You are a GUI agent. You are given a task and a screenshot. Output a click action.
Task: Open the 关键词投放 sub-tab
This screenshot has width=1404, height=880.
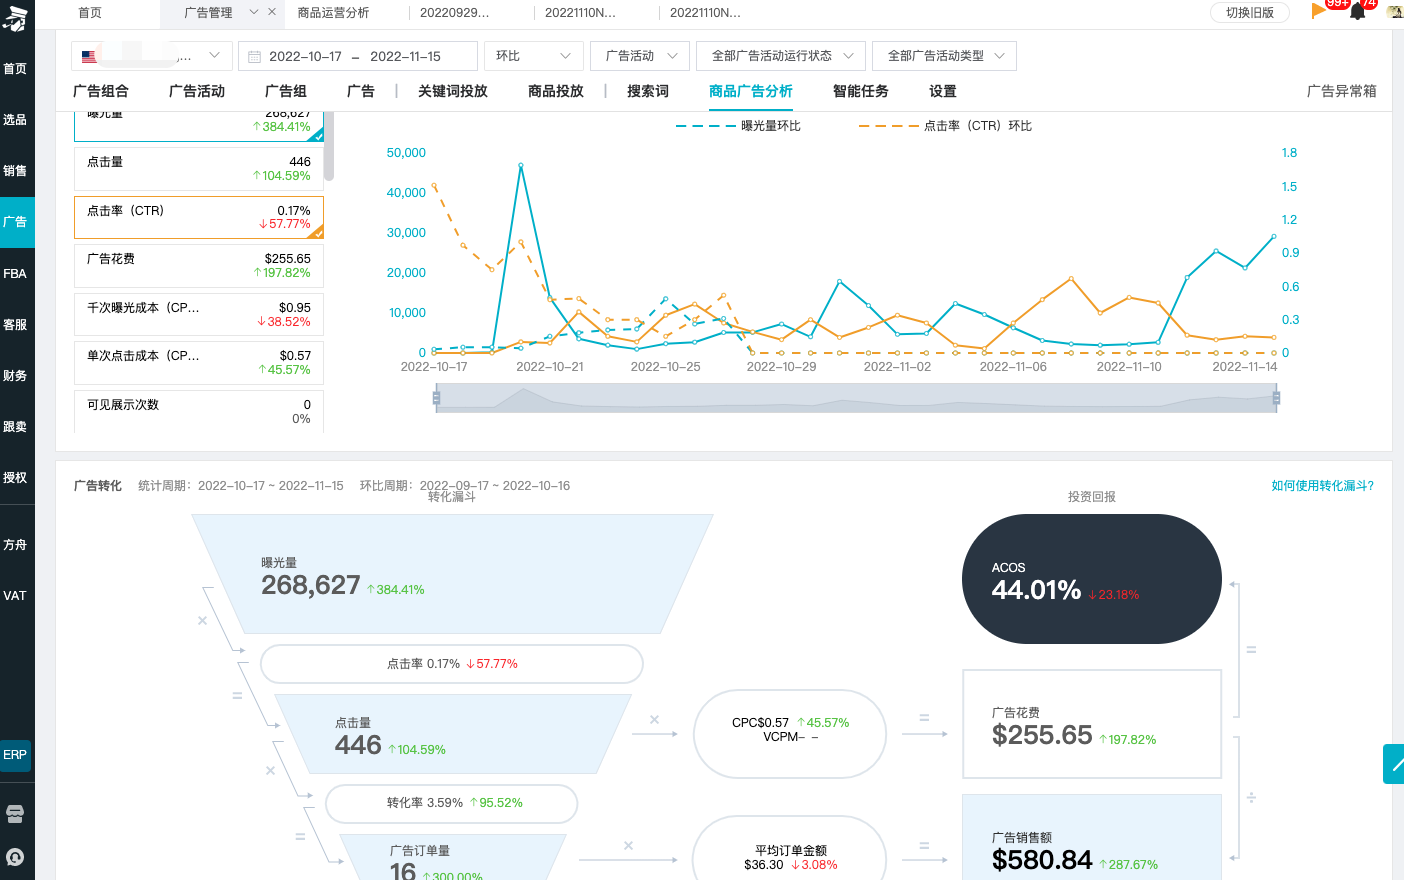click(x=453, y=91)
